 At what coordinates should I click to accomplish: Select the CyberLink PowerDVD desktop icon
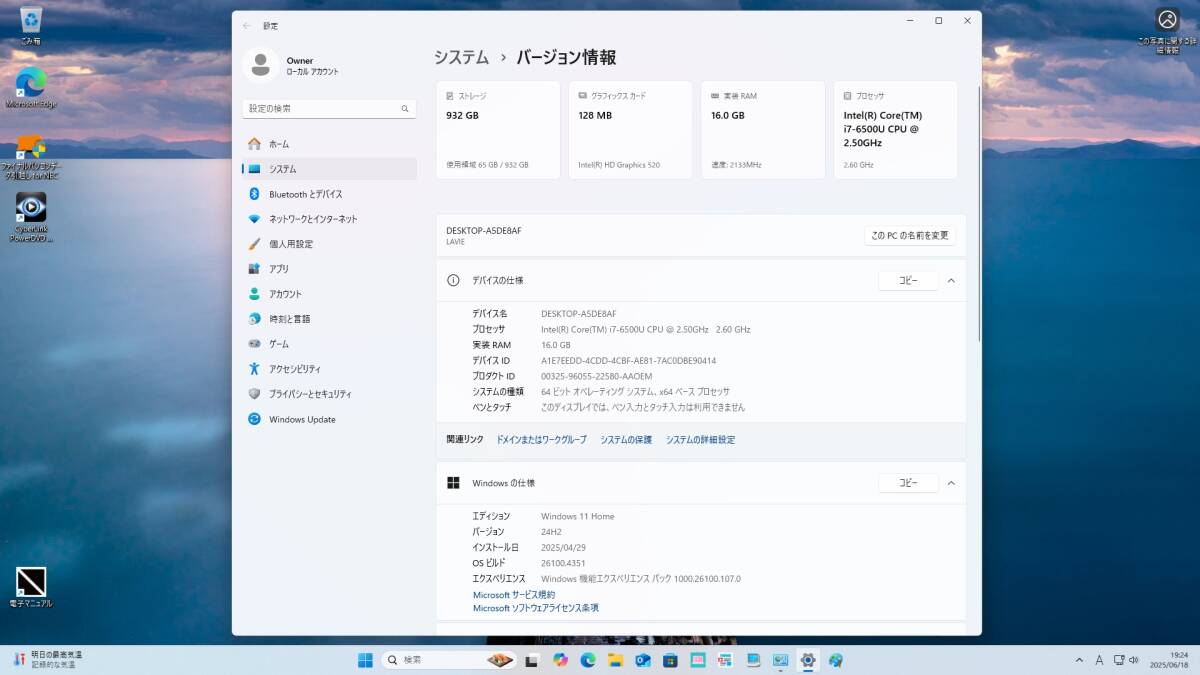coord(30,217)
